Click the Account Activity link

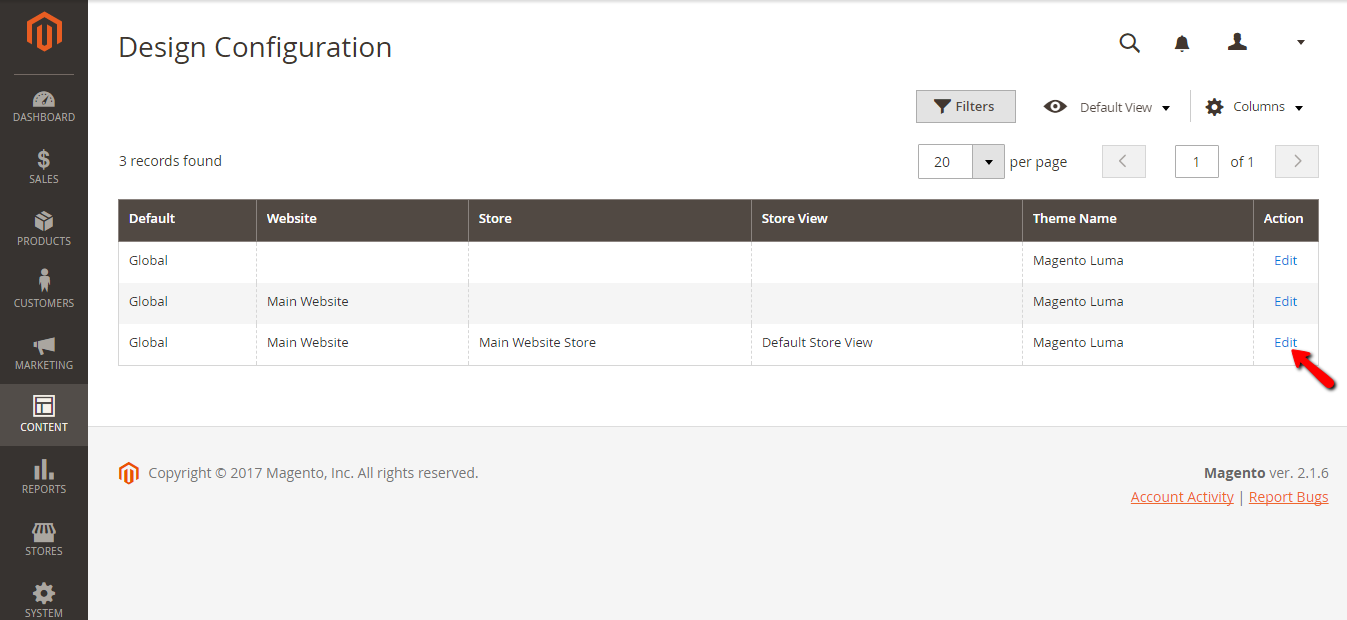tap(1182, 497)
